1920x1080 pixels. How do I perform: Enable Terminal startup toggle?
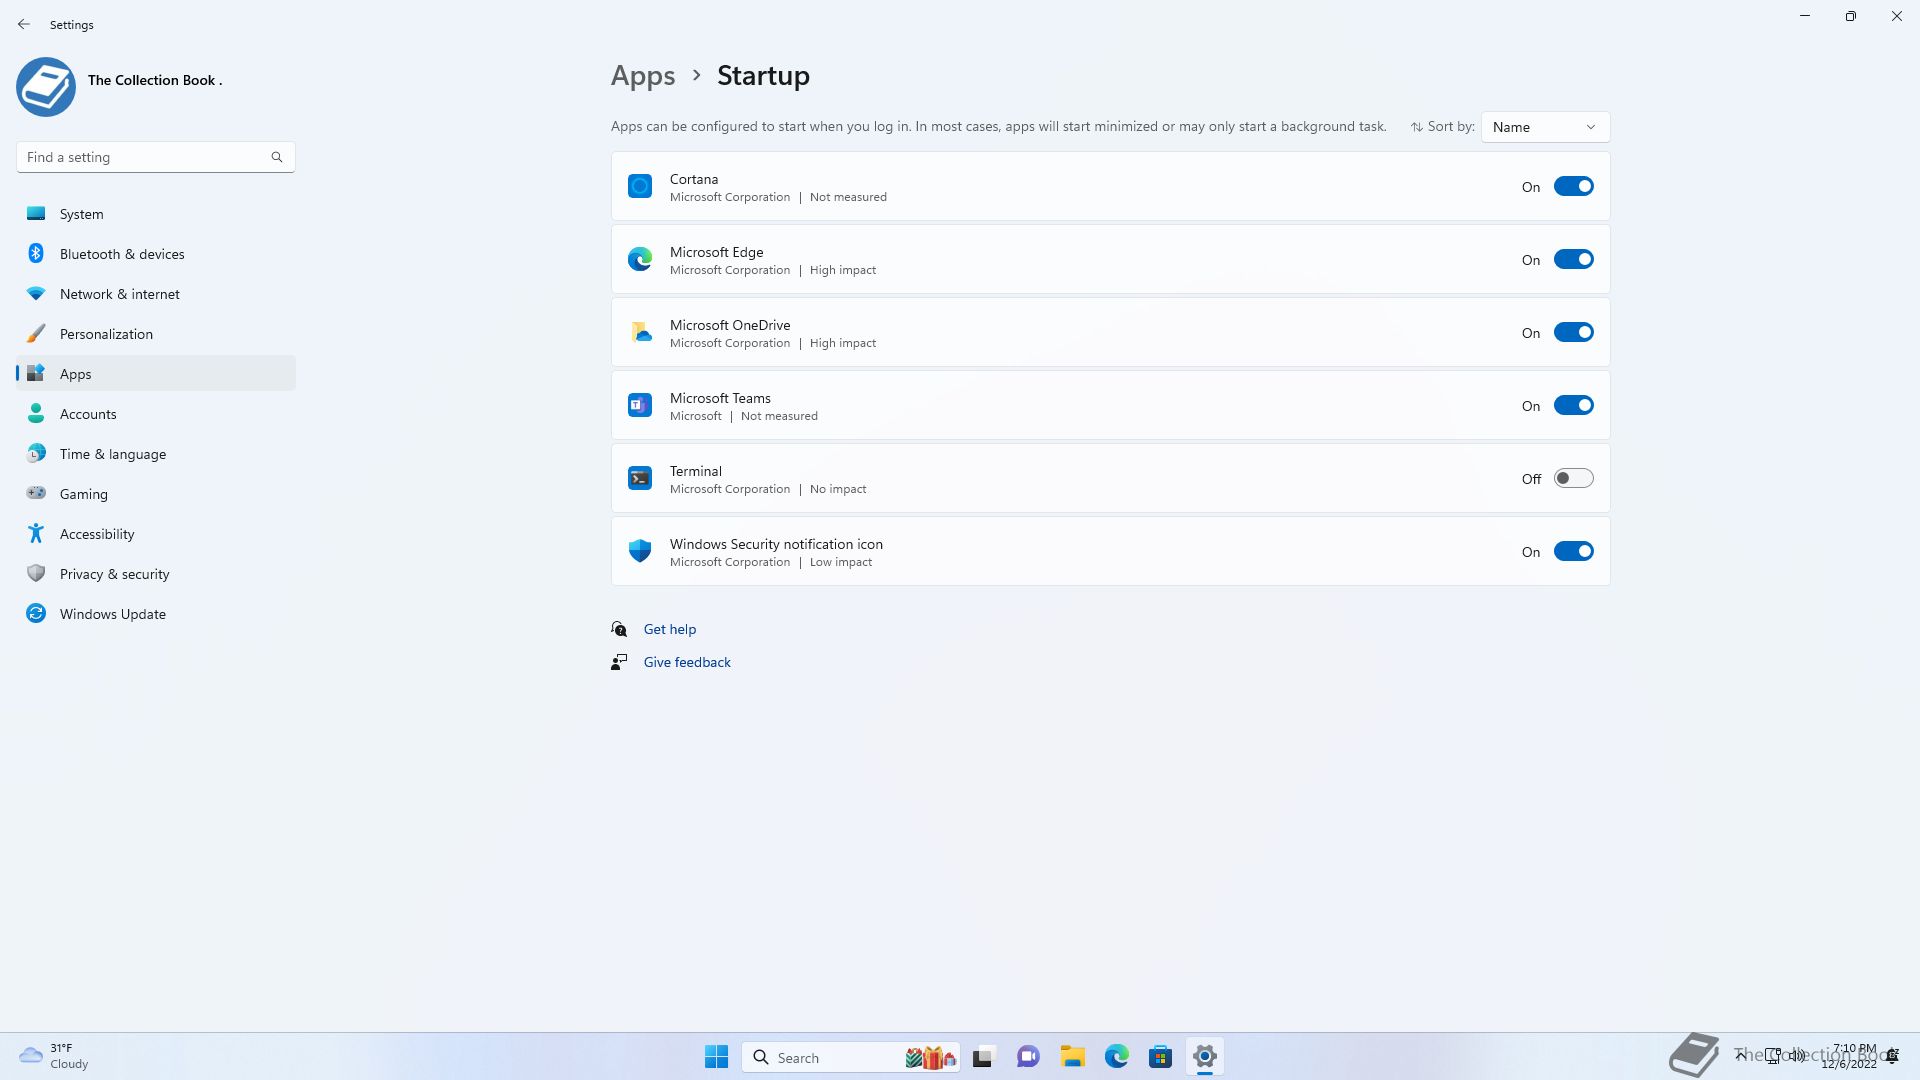pos(1573,478)
